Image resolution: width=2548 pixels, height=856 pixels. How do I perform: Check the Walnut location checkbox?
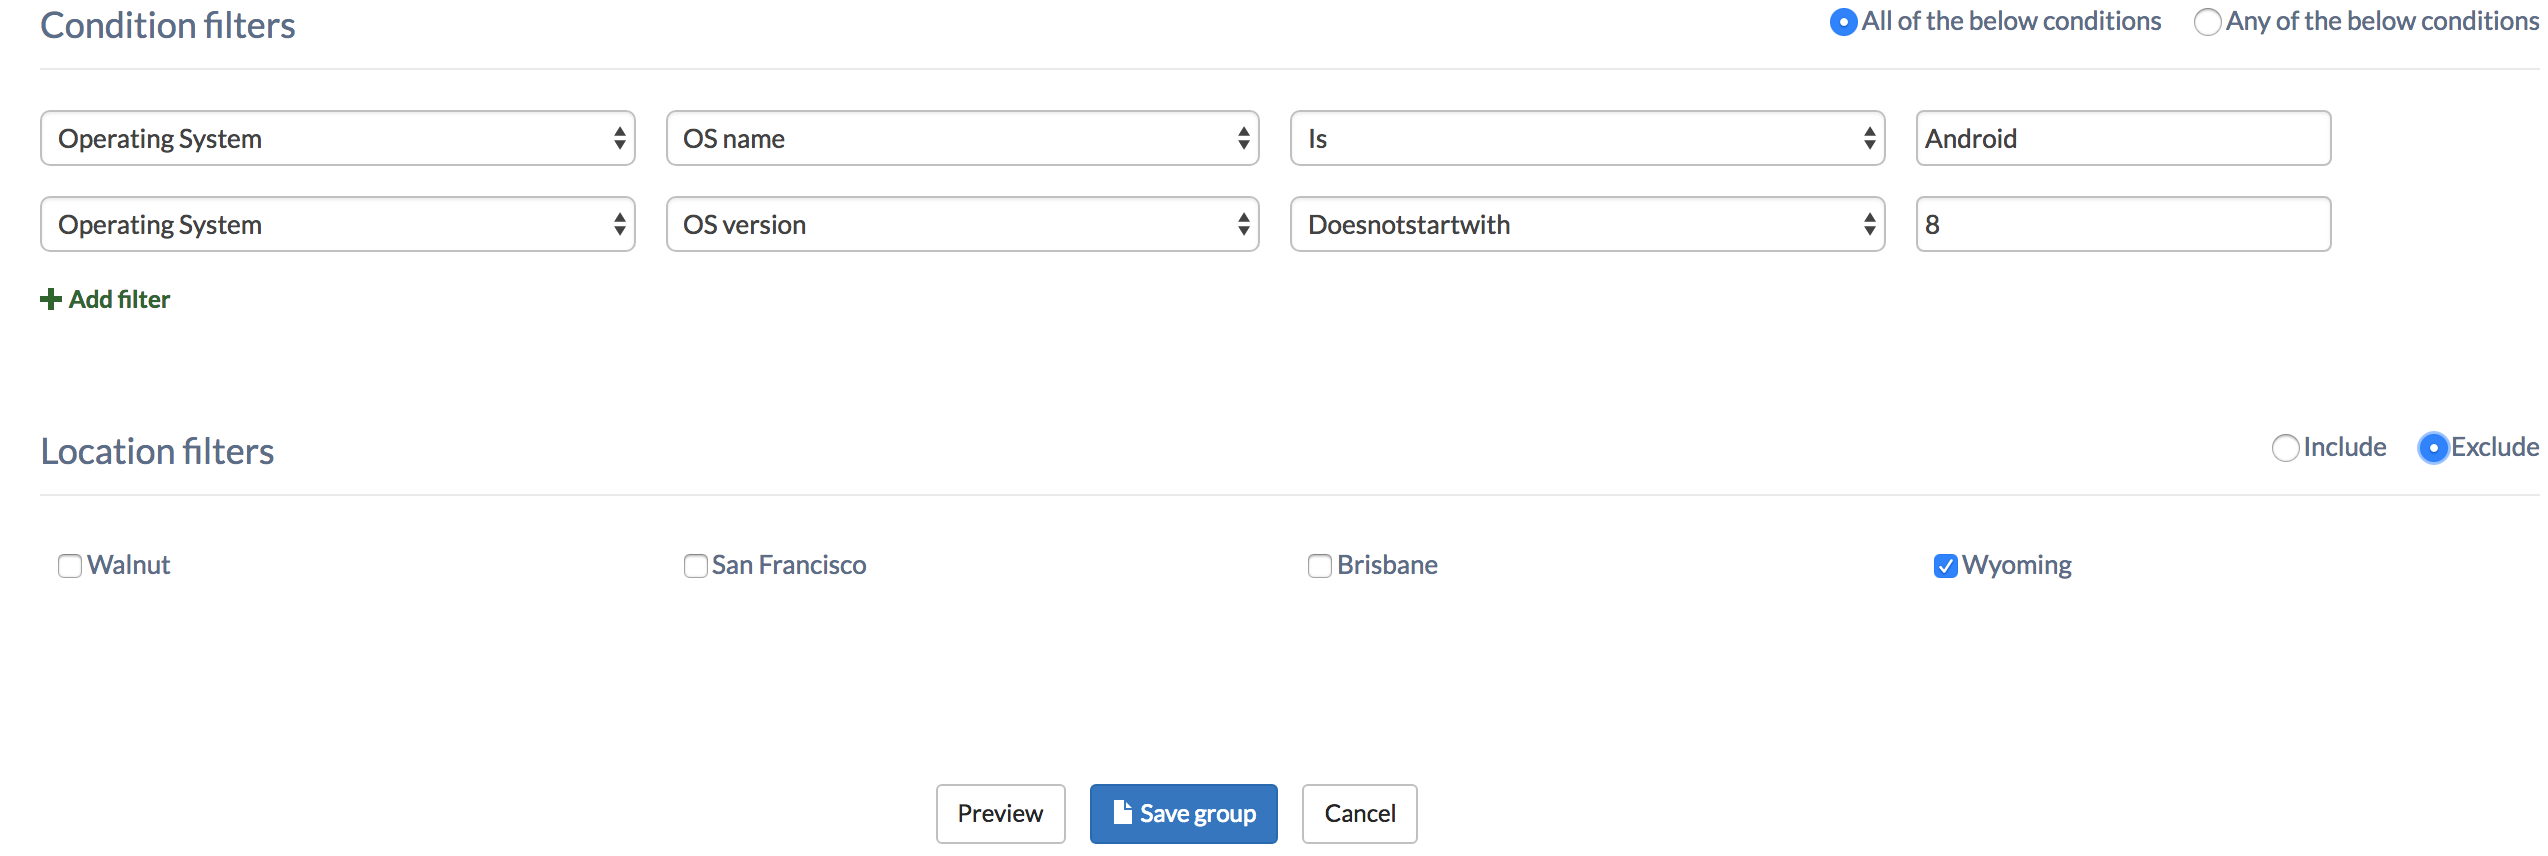click(x=70, y=566)
